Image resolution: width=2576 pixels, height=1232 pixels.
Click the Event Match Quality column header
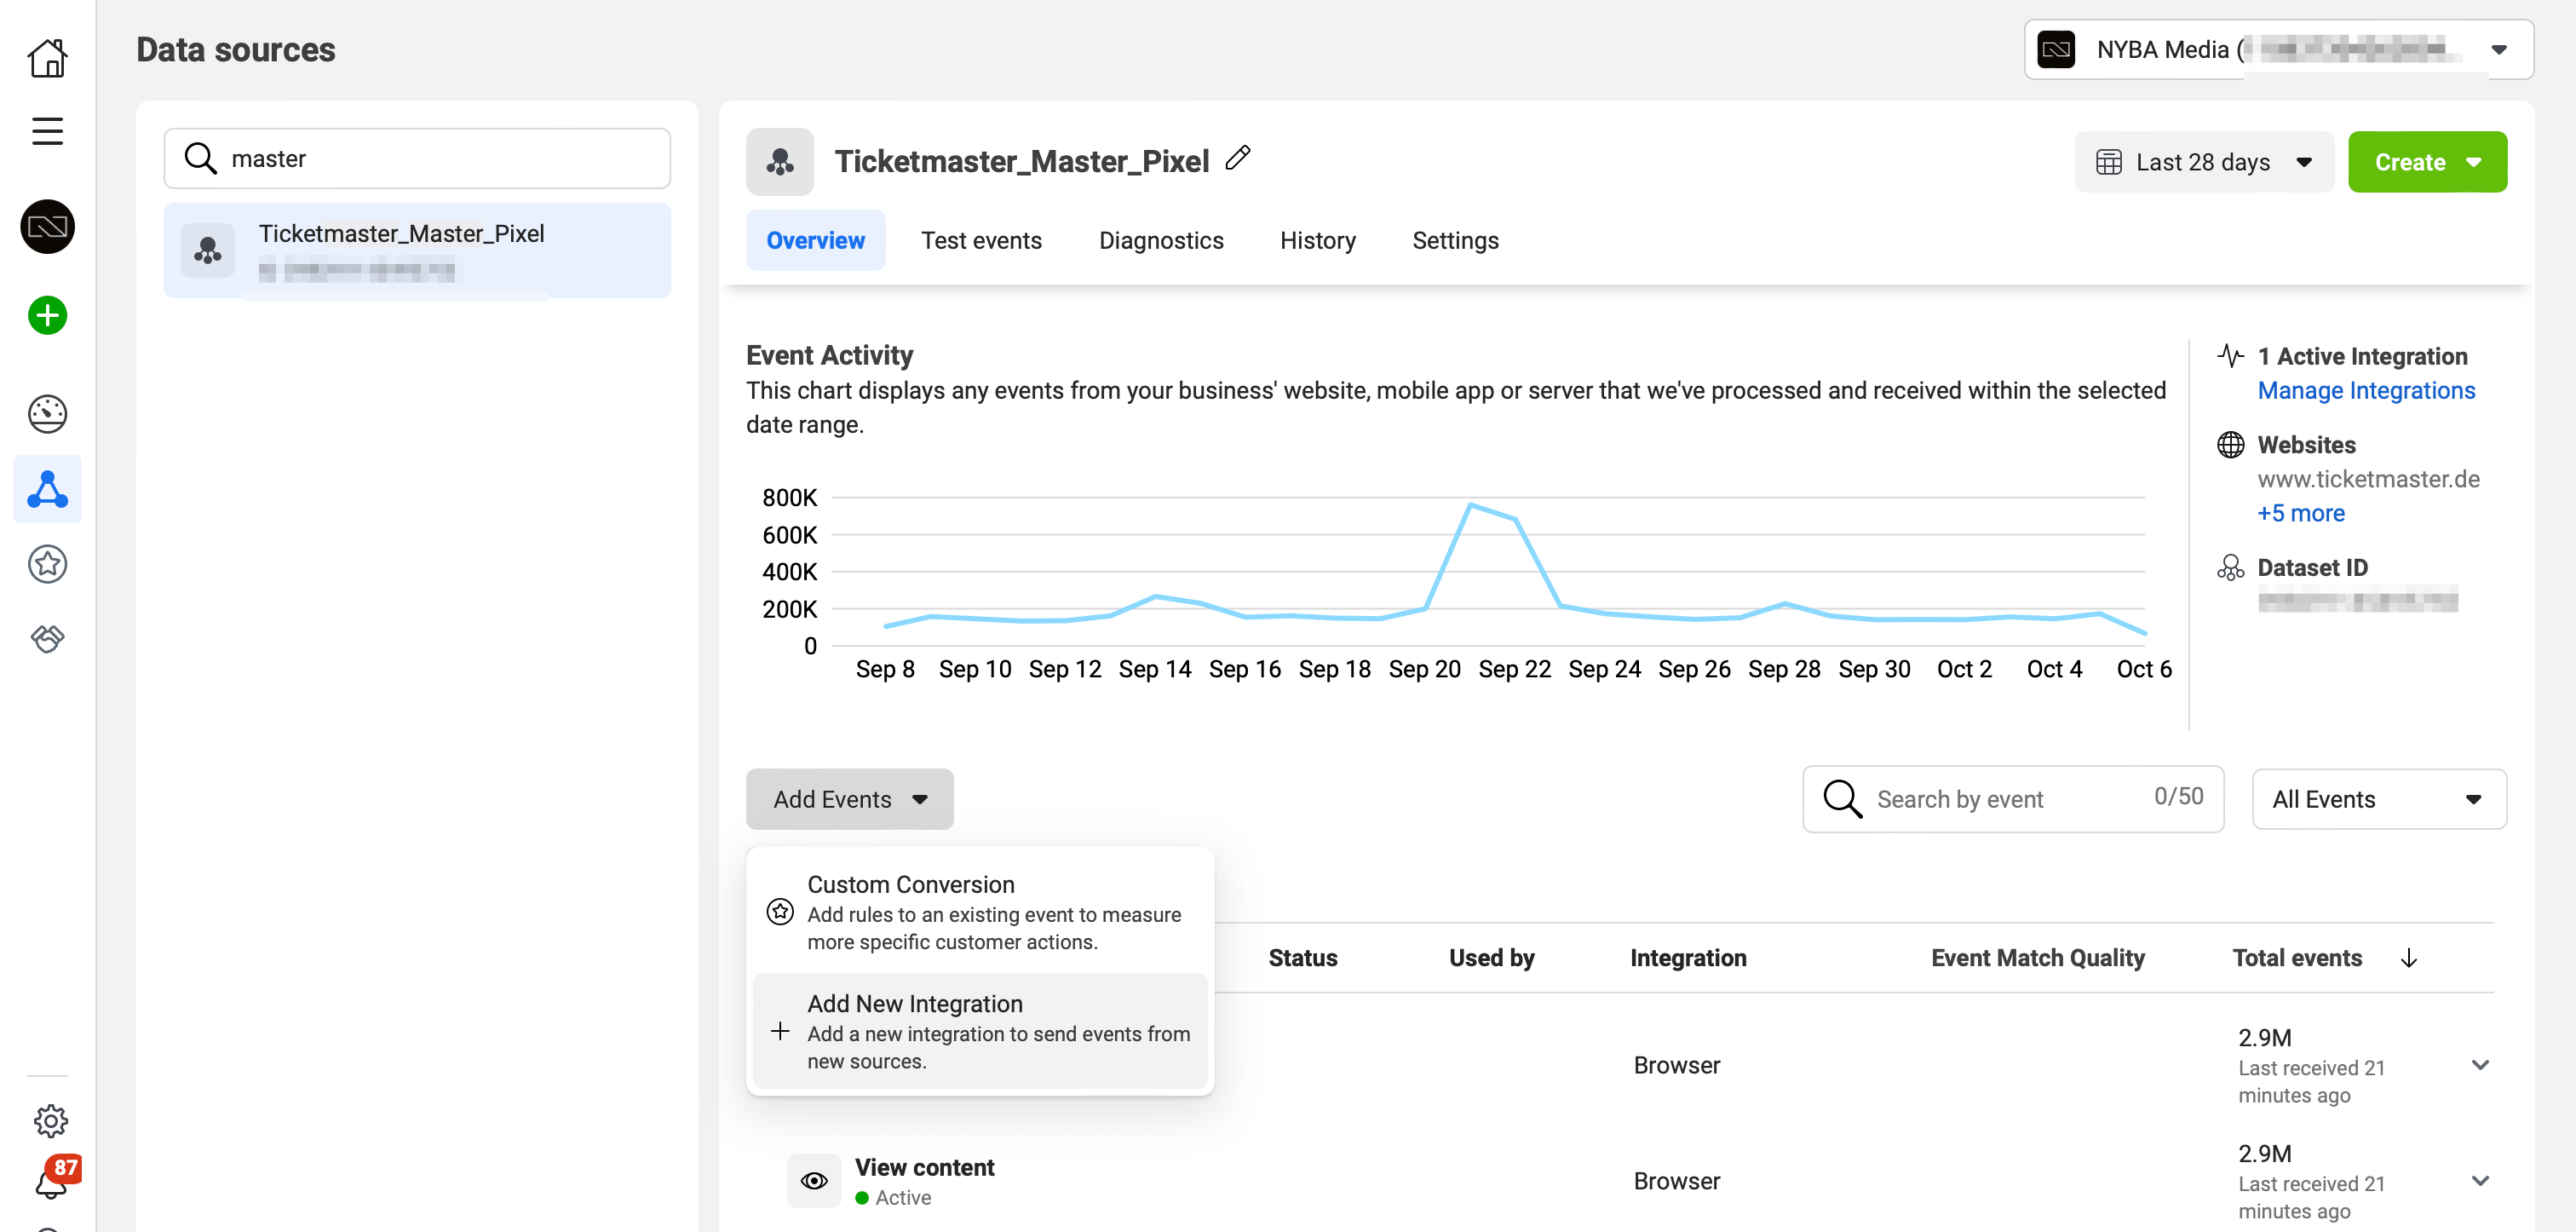(2037, 958)
